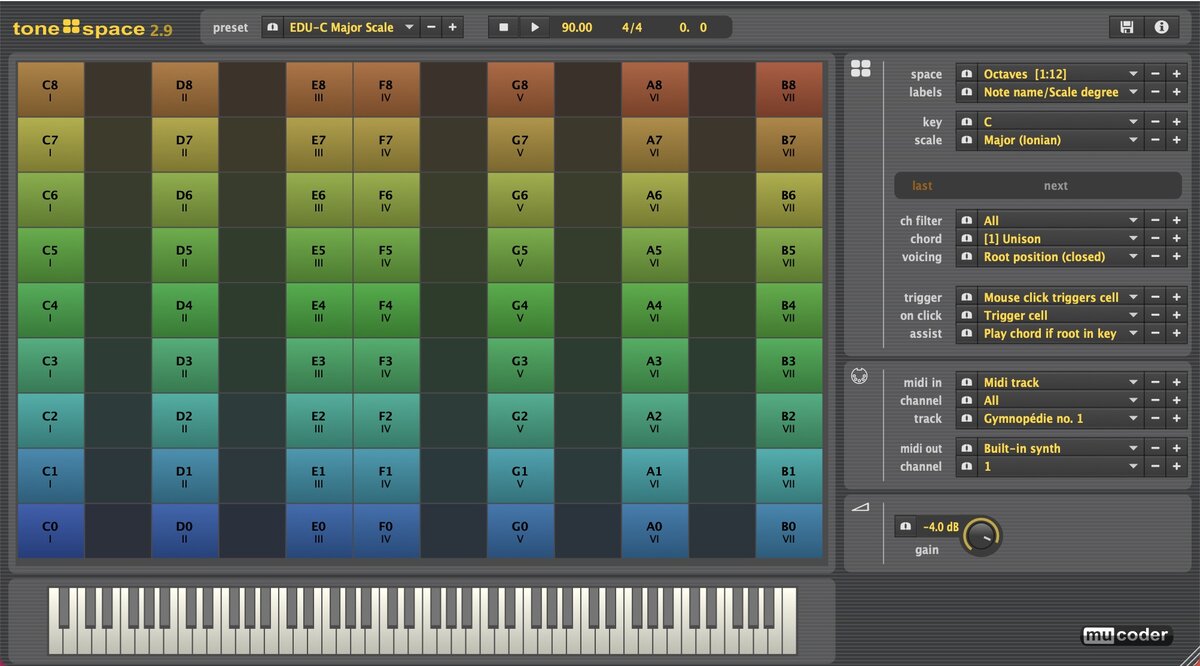
Task: Open the assist dropdown Play chord if root in key
Action: [x=1060, y=333]
